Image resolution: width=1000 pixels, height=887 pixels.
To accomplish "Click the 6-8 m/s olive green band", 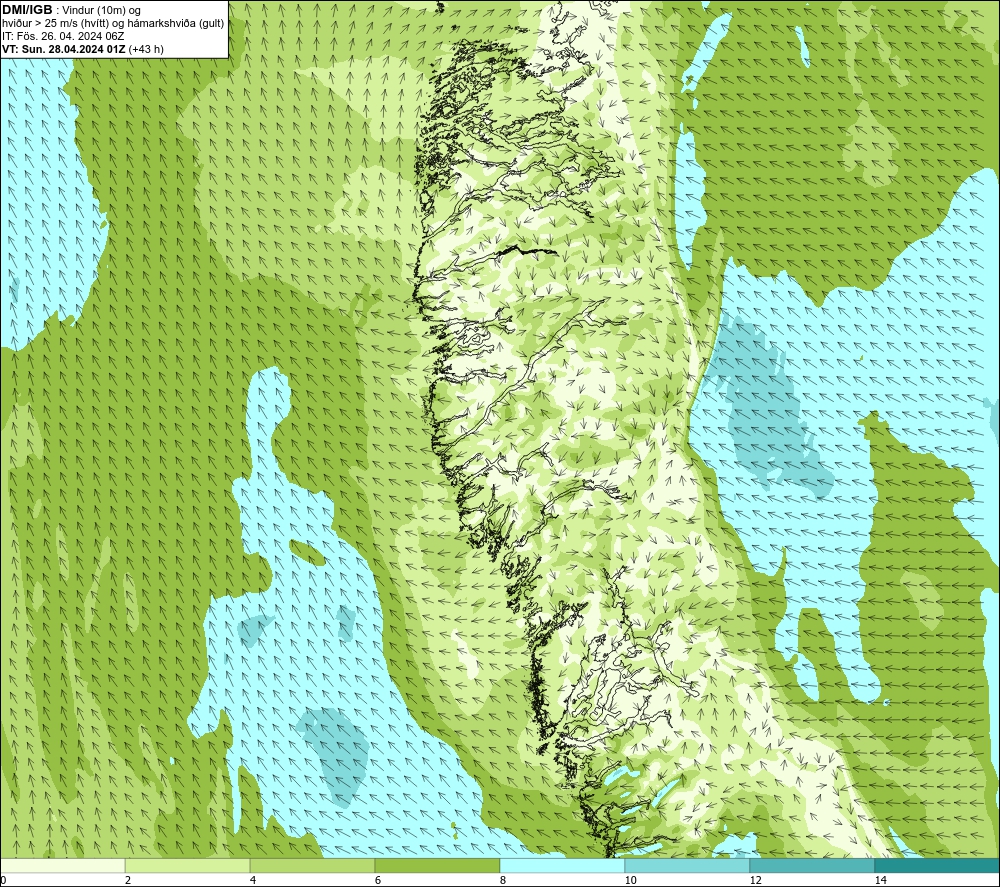I will pos(438,865).
